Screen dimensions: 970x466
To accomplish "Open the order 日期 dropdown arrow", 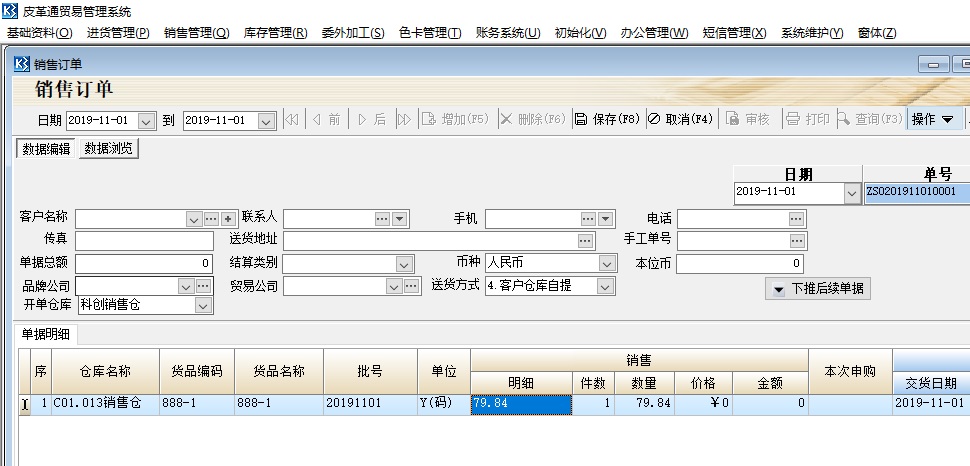I will click(x=852, y=193).
